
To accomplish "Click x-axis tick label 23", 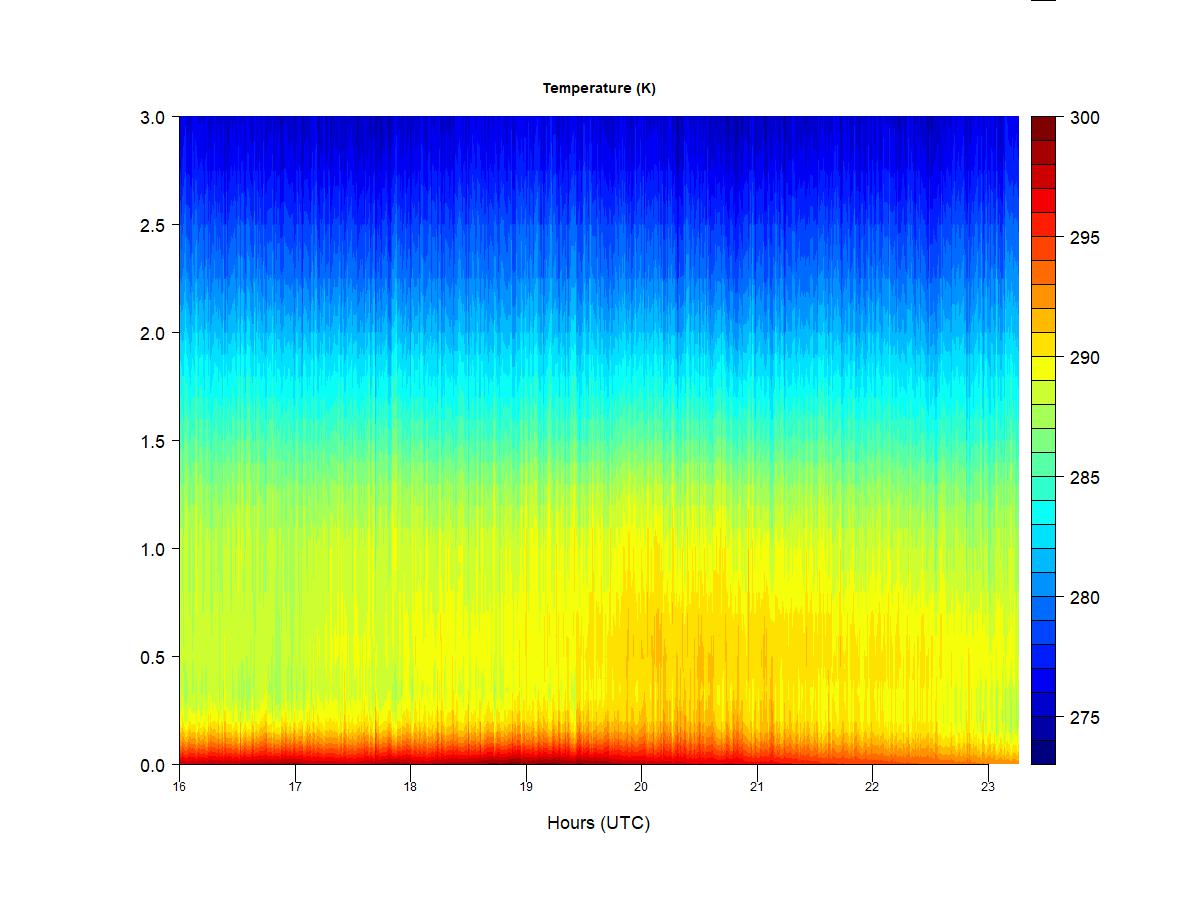I will (988, 786).
